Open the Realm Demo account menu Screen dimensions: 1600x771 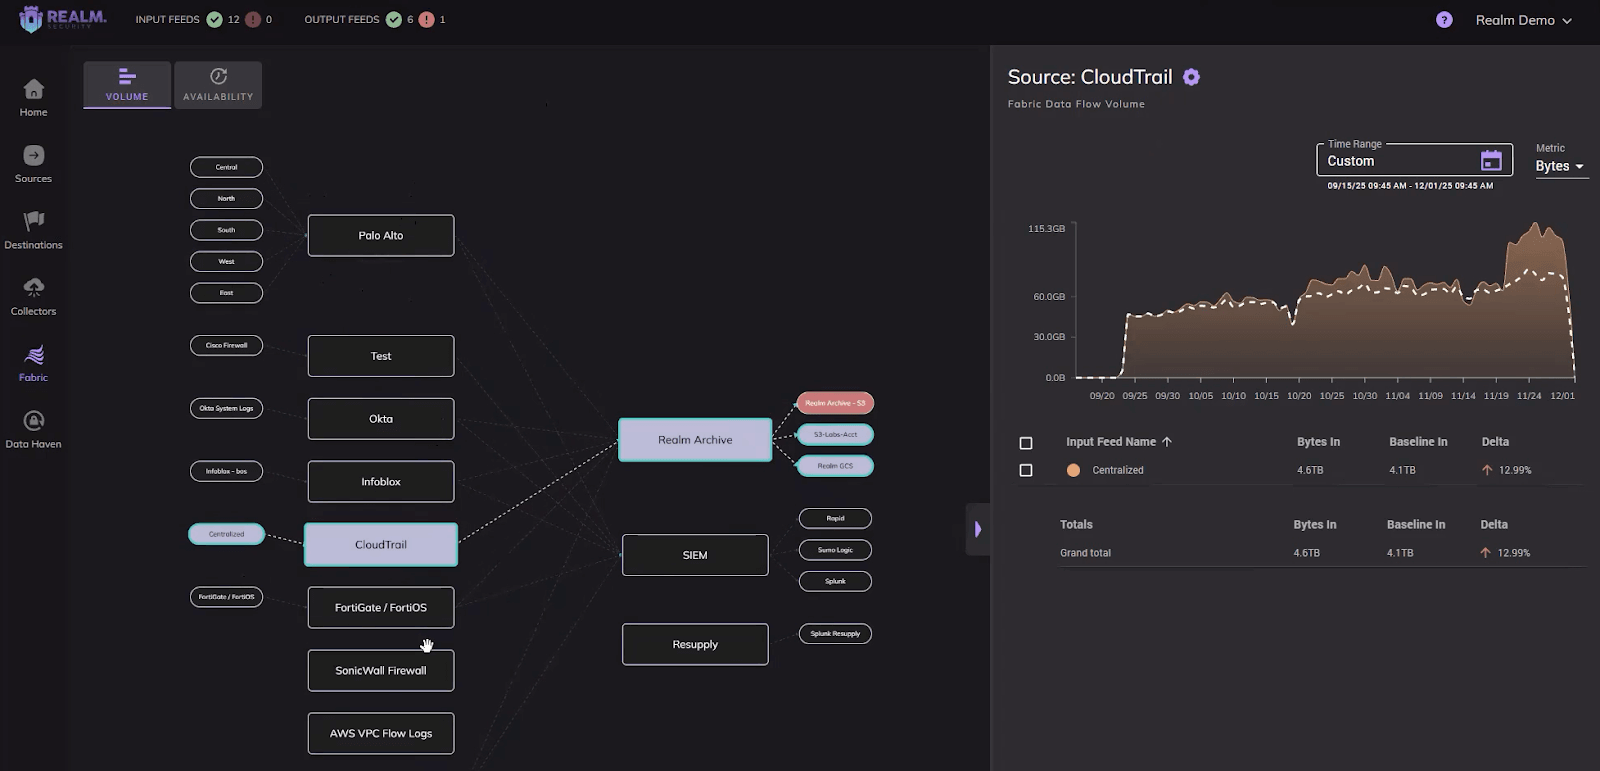point(1523,20)
